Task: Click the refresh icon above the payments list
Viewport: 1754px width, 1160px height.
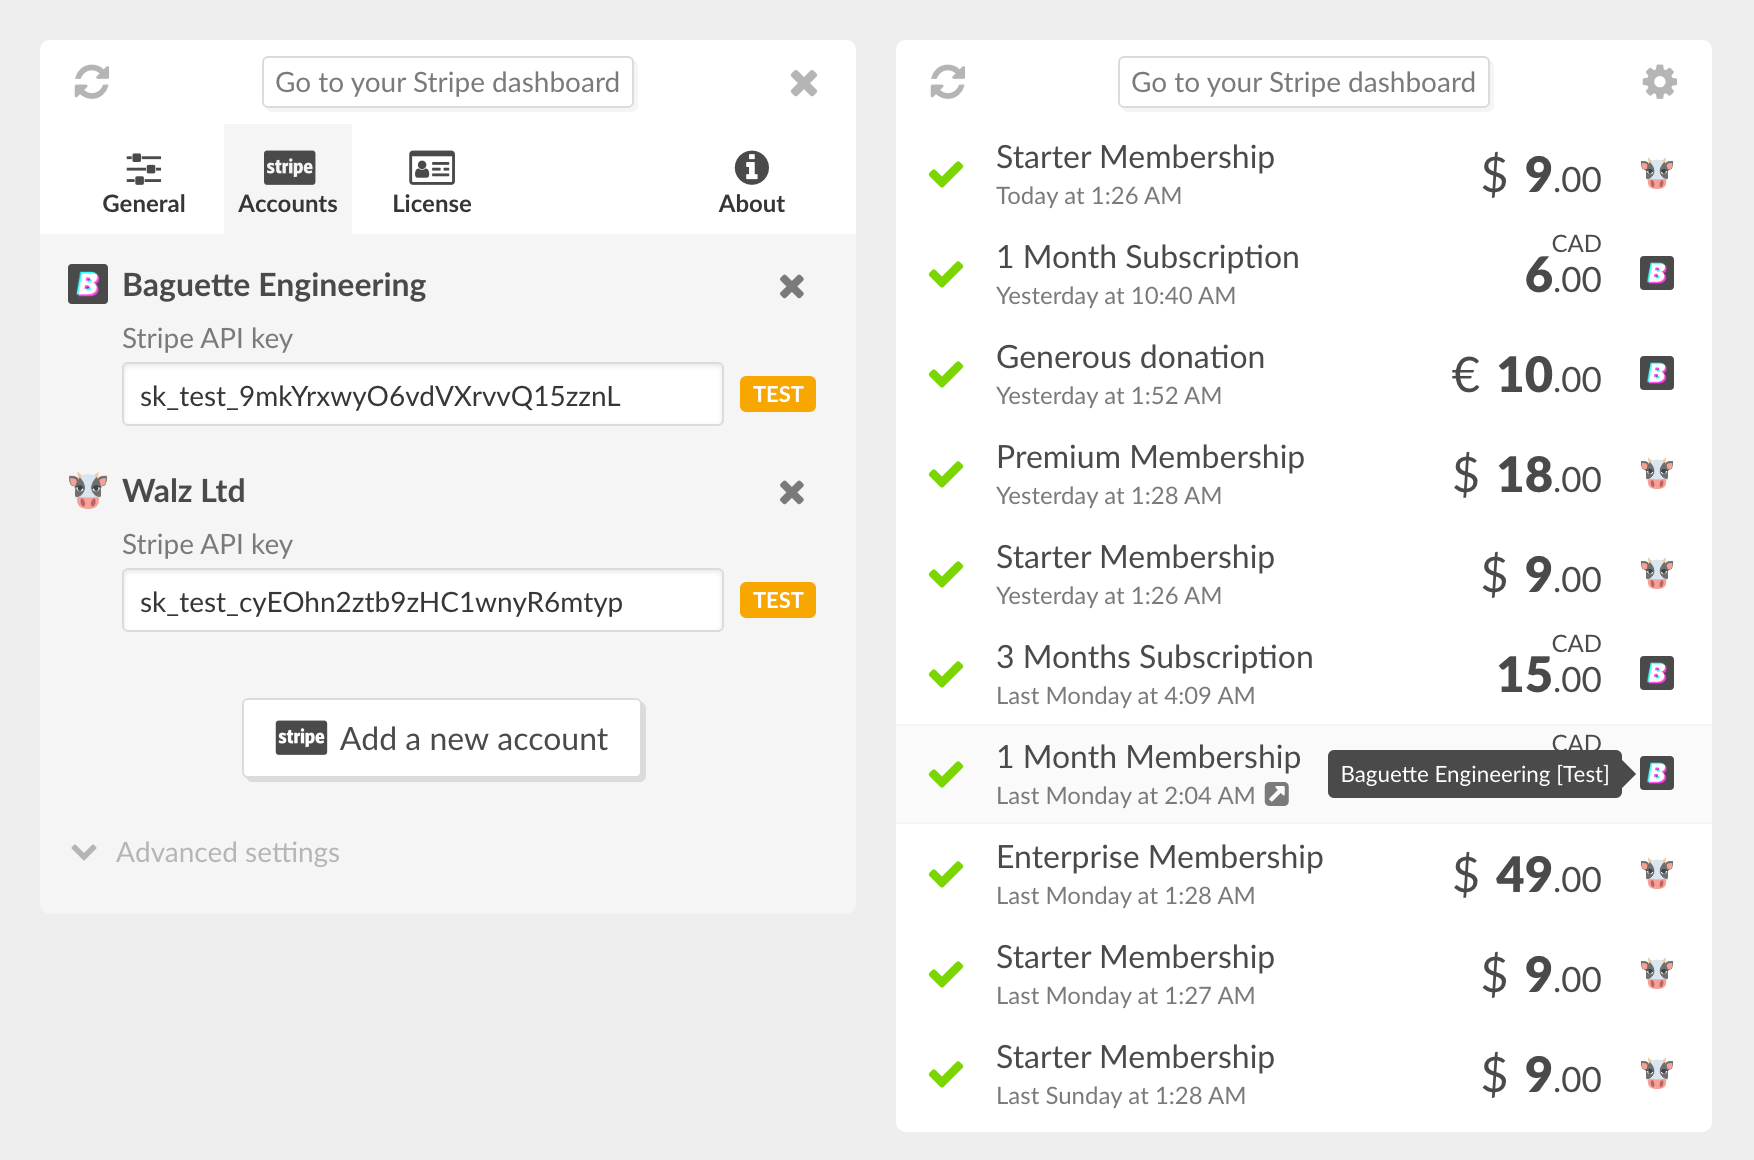Action: point(947,82)
